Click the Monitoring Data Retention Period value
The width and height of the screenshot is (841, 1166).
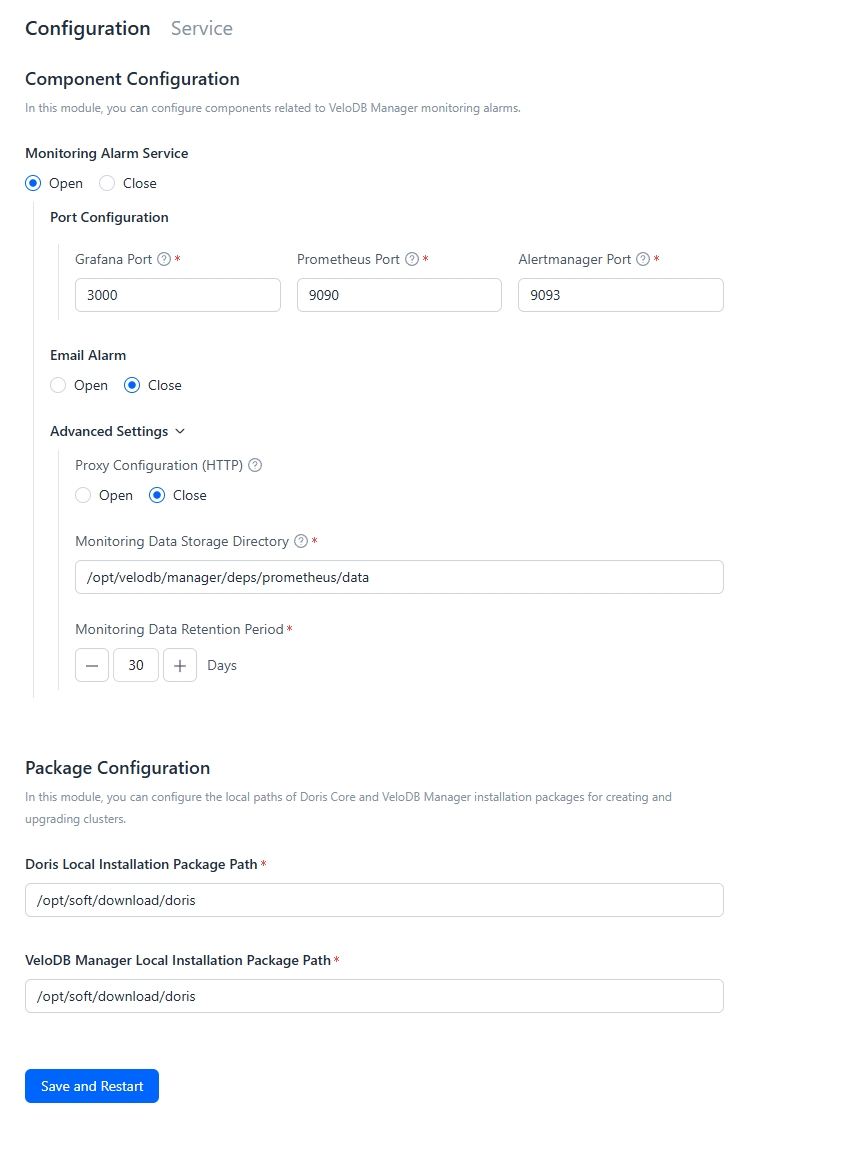(135, 665)
